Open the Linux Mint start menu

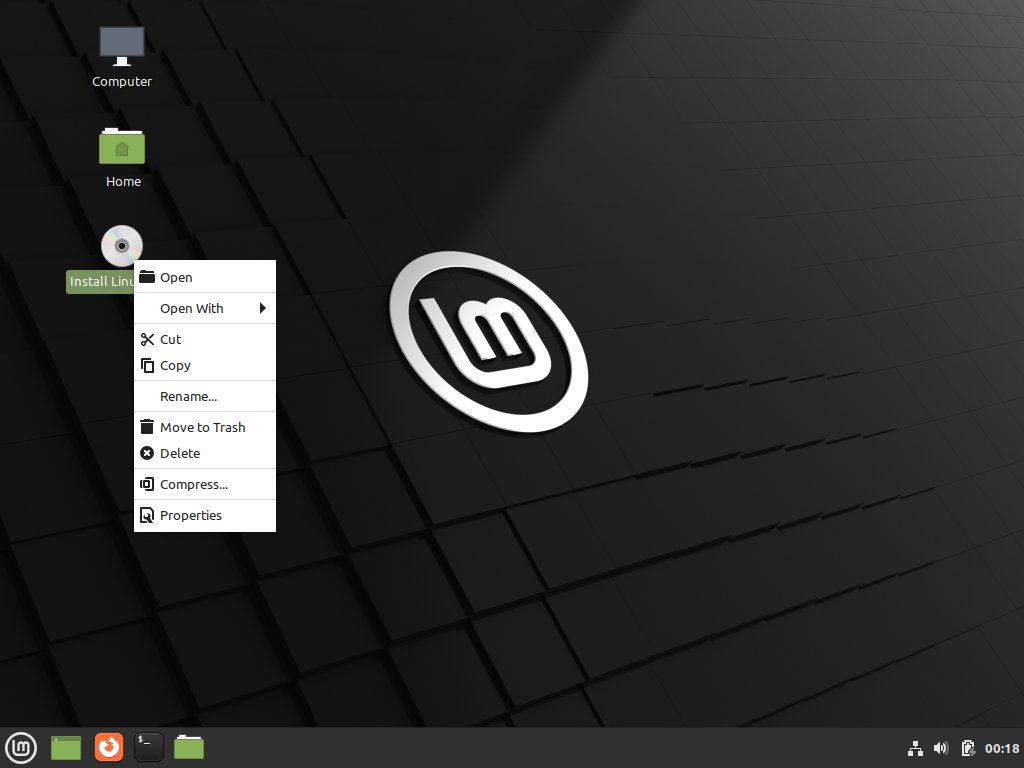[21, 748]
